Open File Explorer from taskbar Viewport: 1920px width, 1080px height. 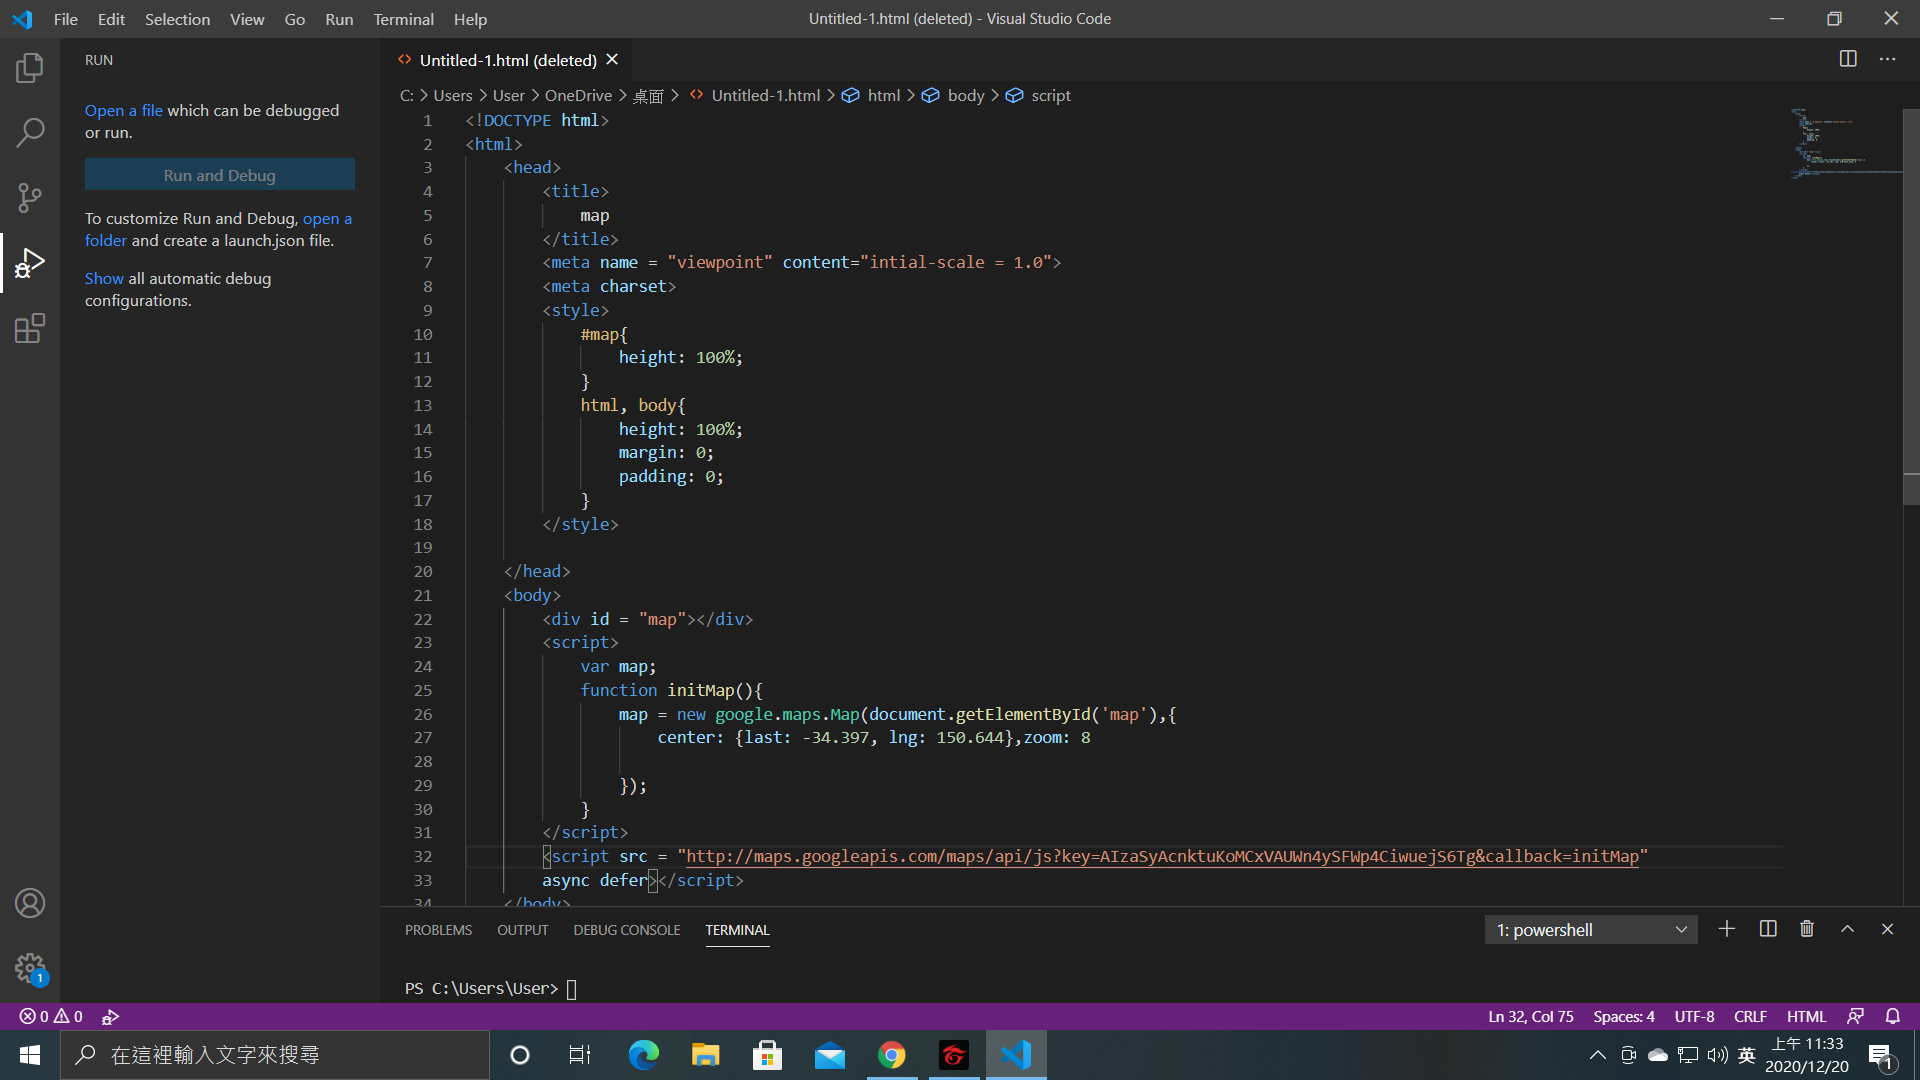click(x=705, y=1055)
